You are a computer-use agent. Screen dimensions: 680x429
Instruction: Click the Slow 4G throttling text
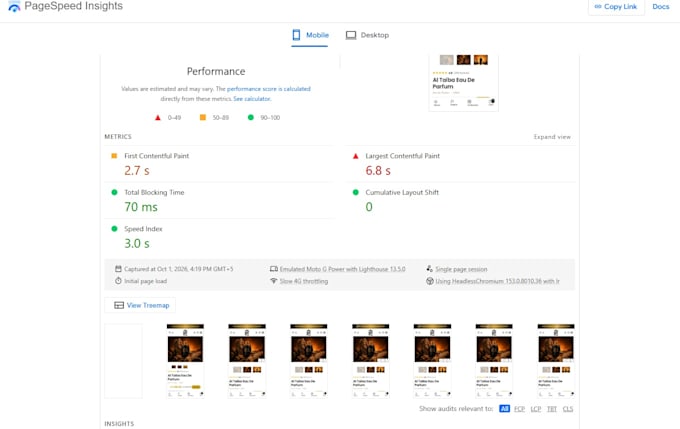304,282
